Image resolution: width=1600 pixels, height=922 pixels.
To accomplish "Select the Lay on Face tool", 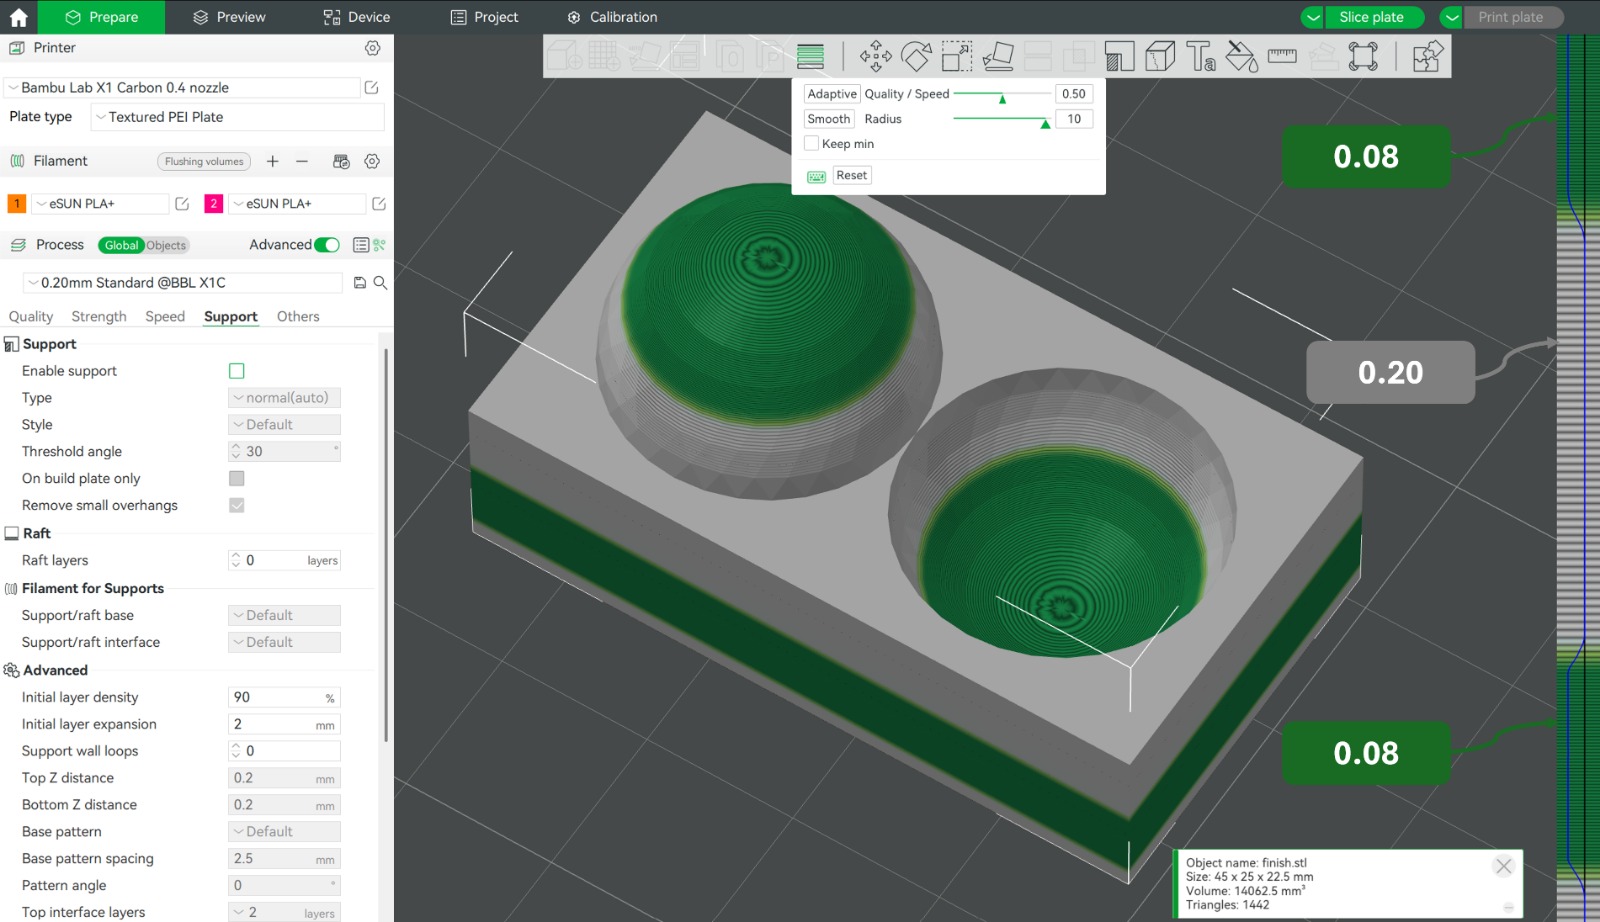I will pos(998,57).
